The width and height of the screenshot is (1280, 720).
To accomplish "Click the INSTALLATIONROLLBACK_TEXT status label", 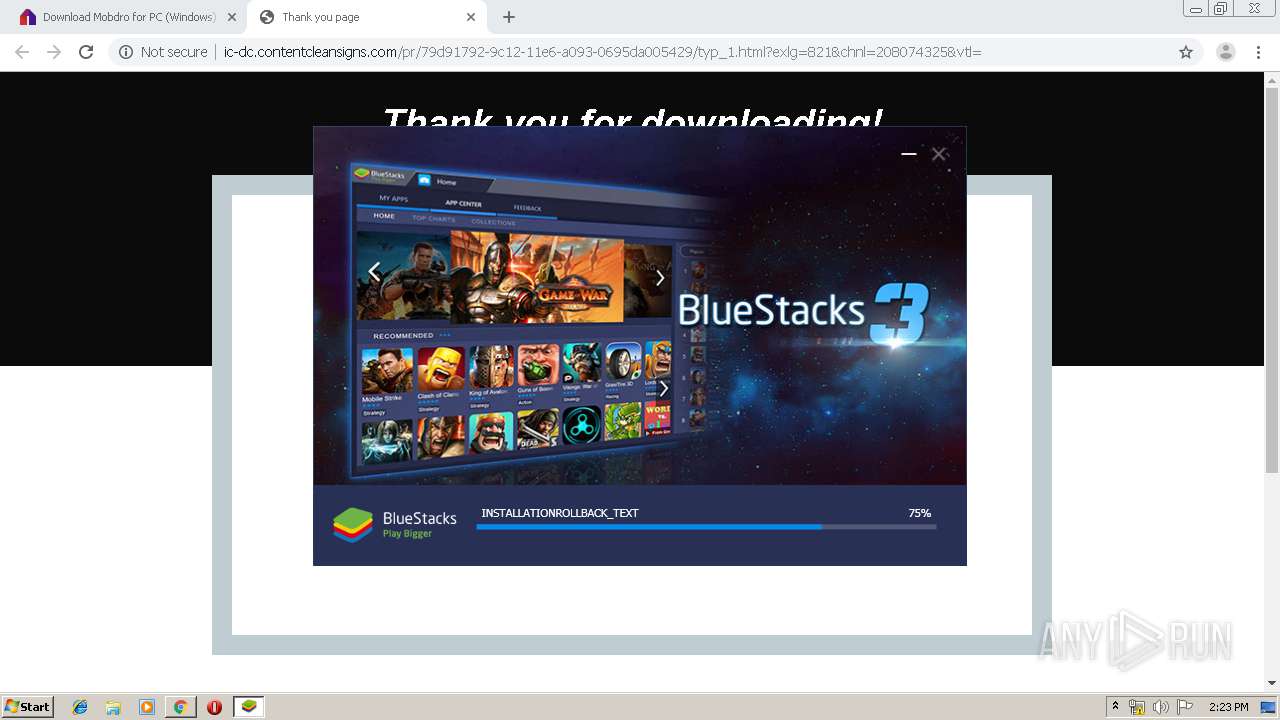I will pyautogui.click(x=560, y=513).
